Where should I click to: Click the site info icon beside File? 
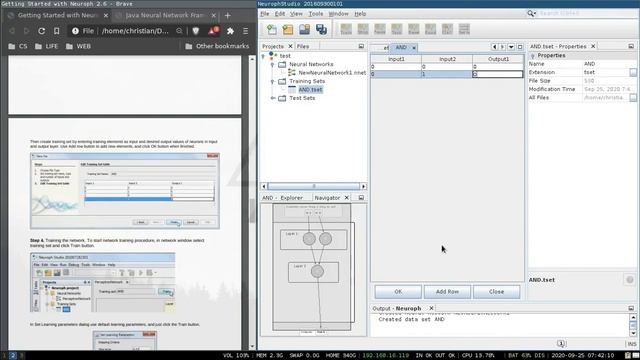[75, 31]
